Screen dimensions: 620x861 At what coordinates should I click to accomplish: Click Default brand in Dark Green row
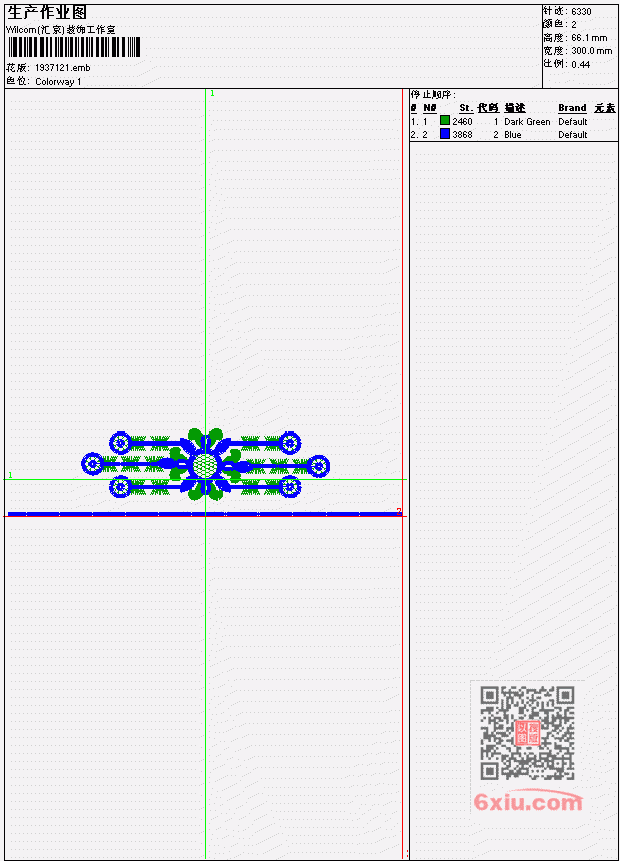coord(573,121)
